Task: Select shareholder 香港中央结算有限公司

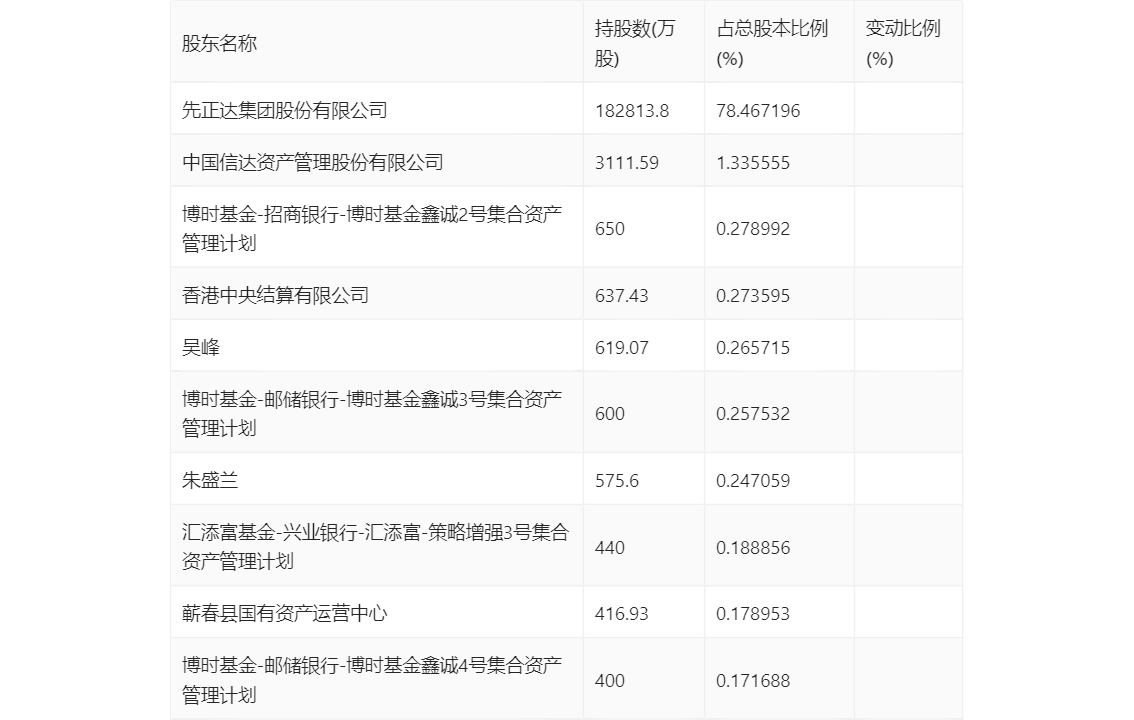Action: point(275,296)
